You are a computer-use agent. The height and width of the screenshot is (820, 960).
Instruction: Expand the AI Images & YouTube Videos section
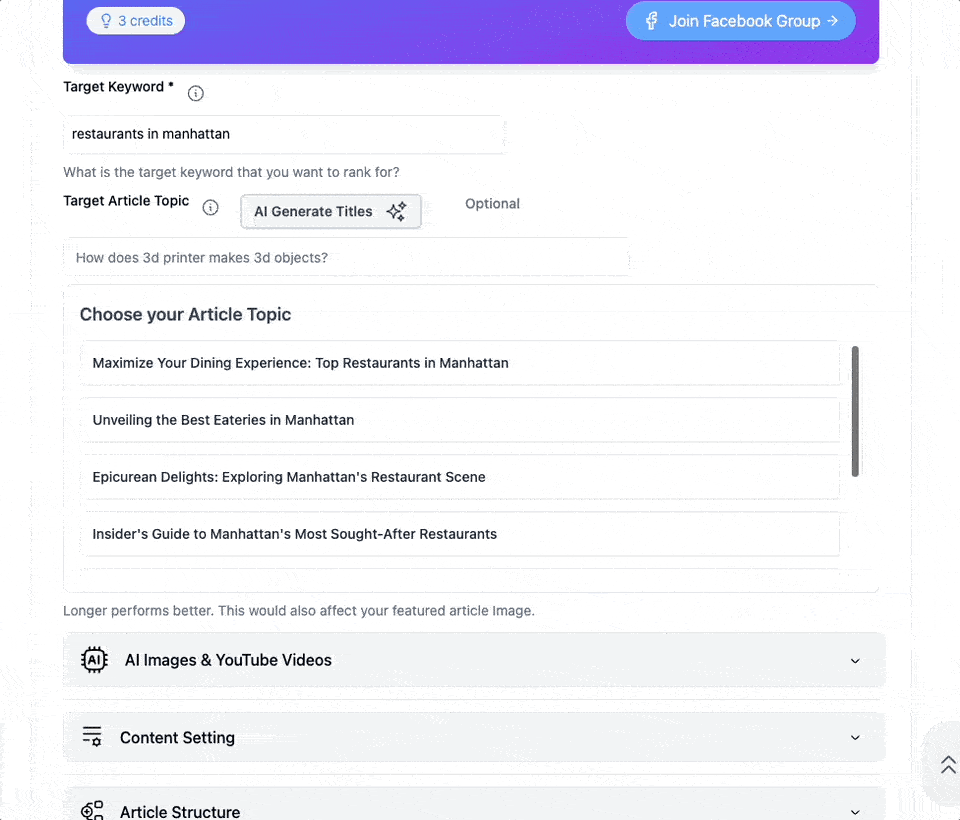coord(855,661)
